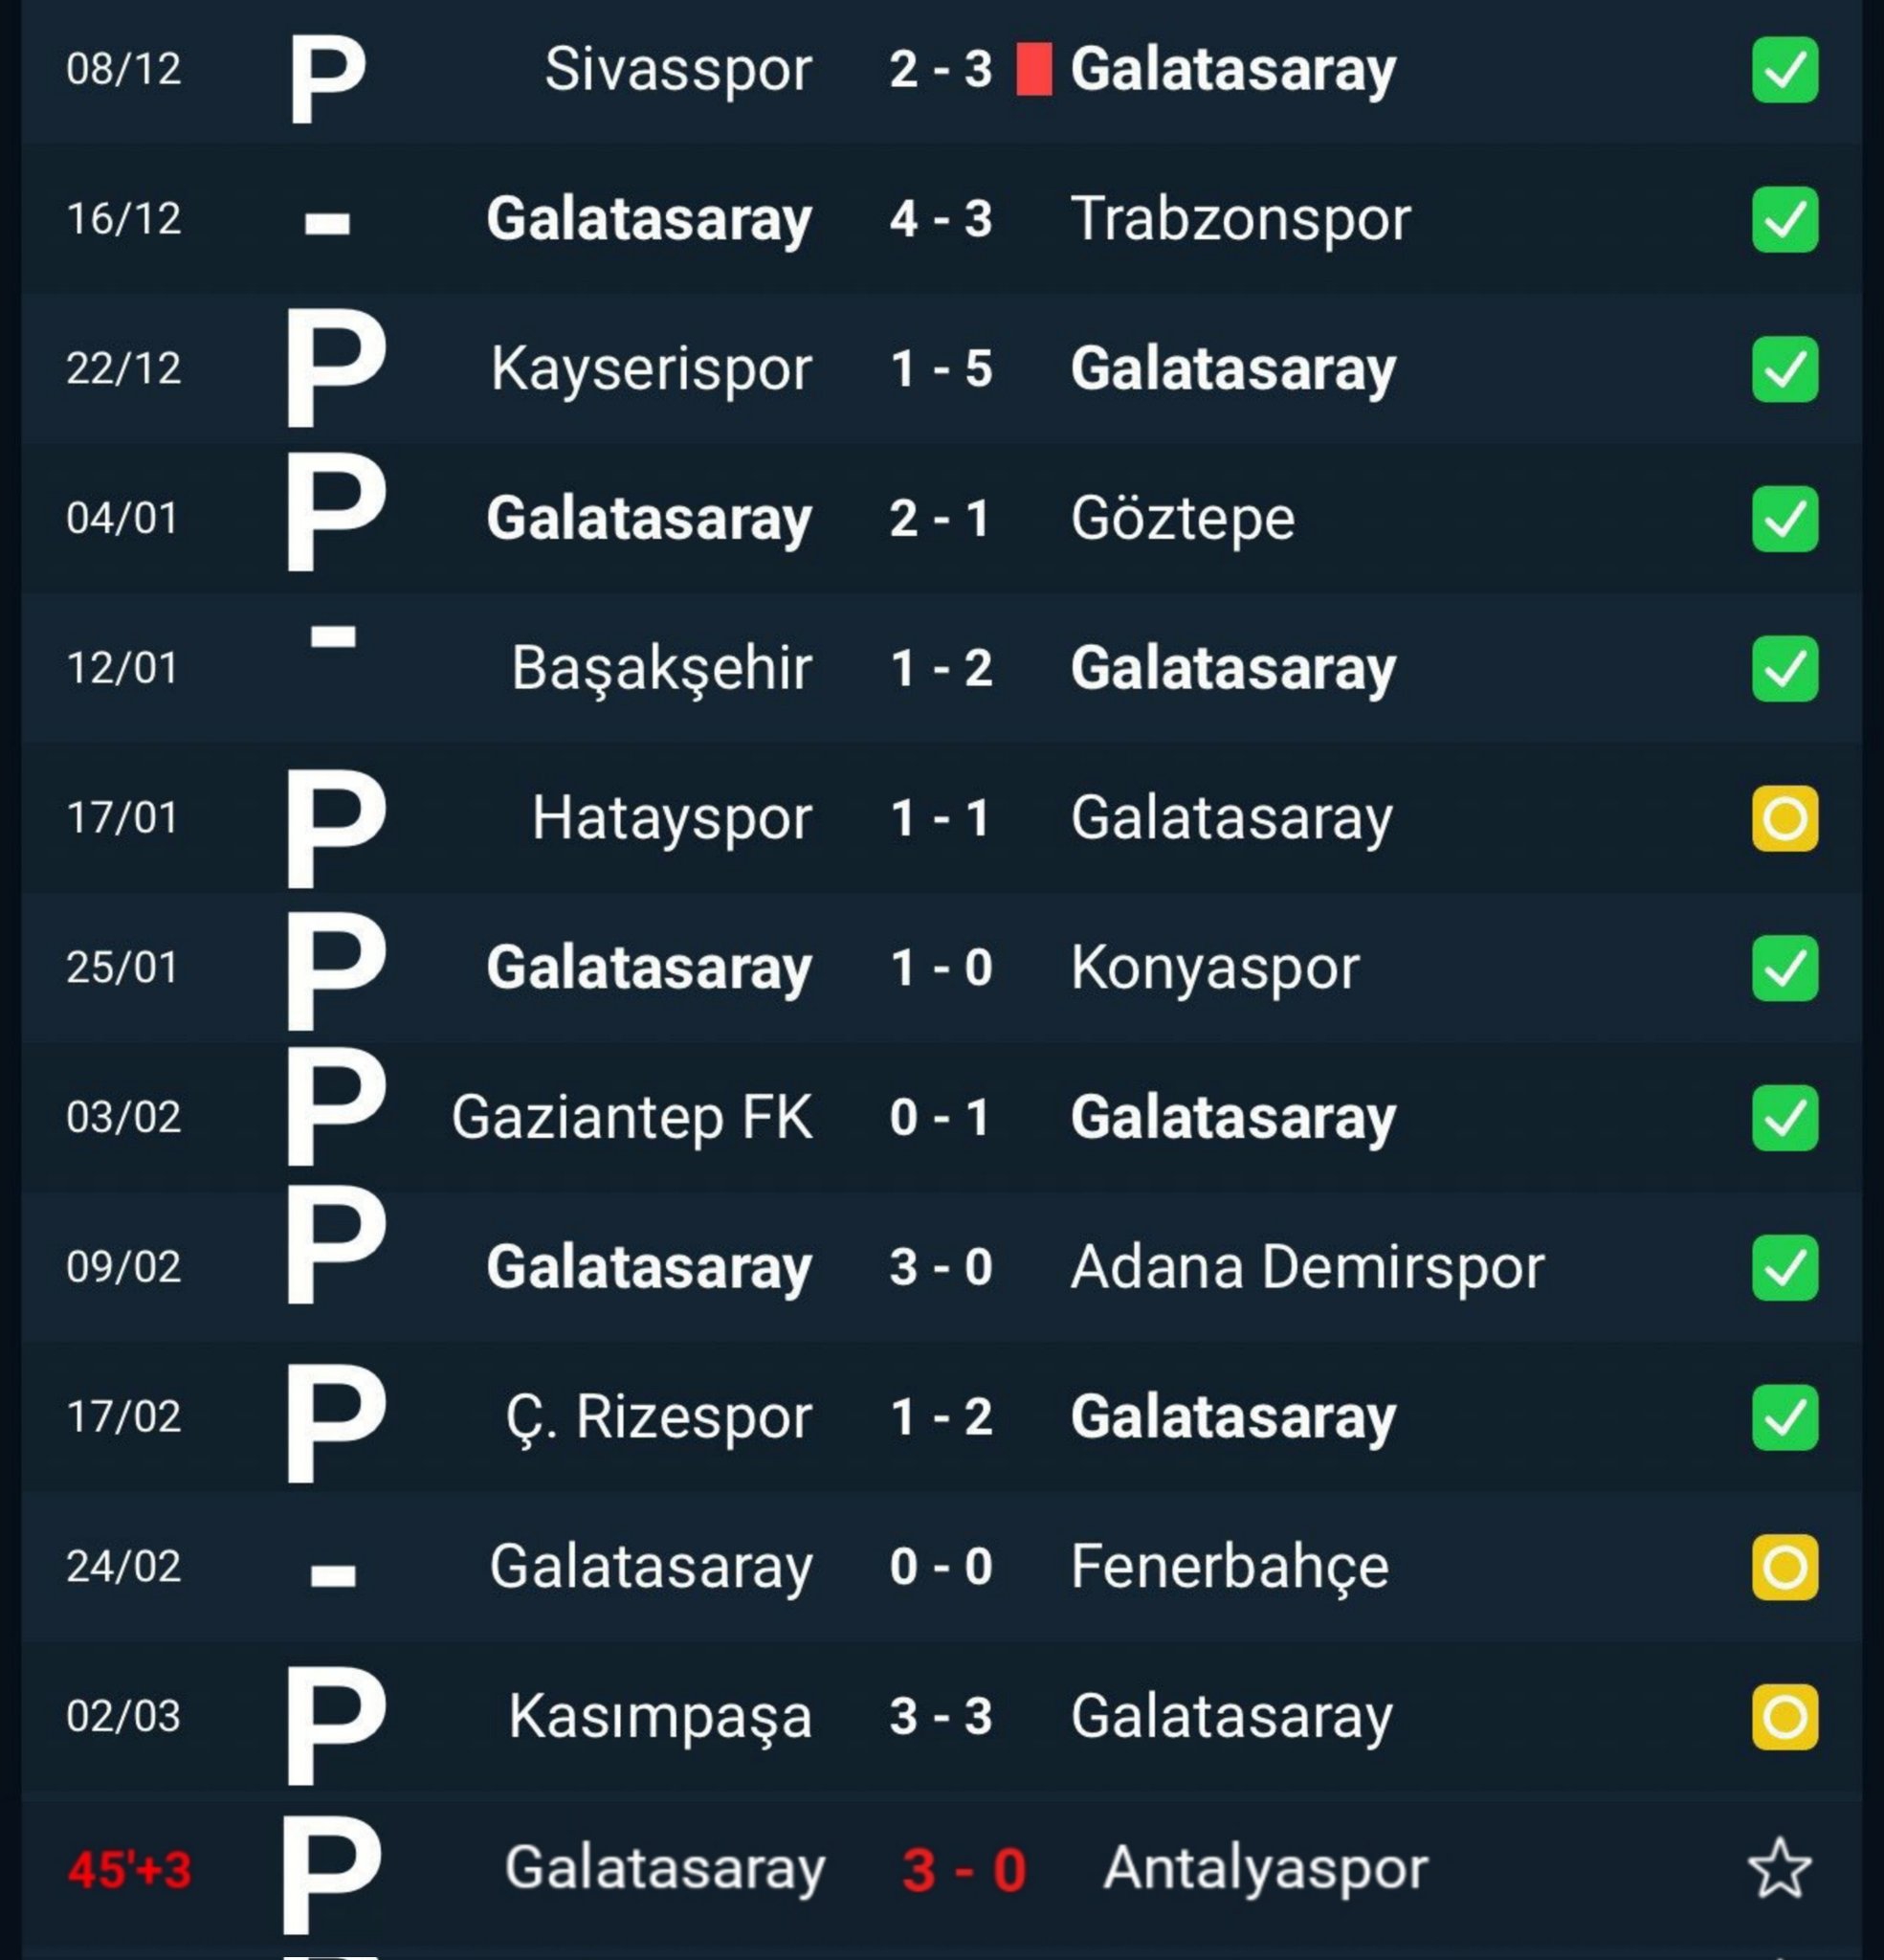The height and width of the screenshot is (1960, 1884).
Task: Click the favorite star for Galatasaray–Antalyaspor match
Action: click(x=1779, y=1867)
